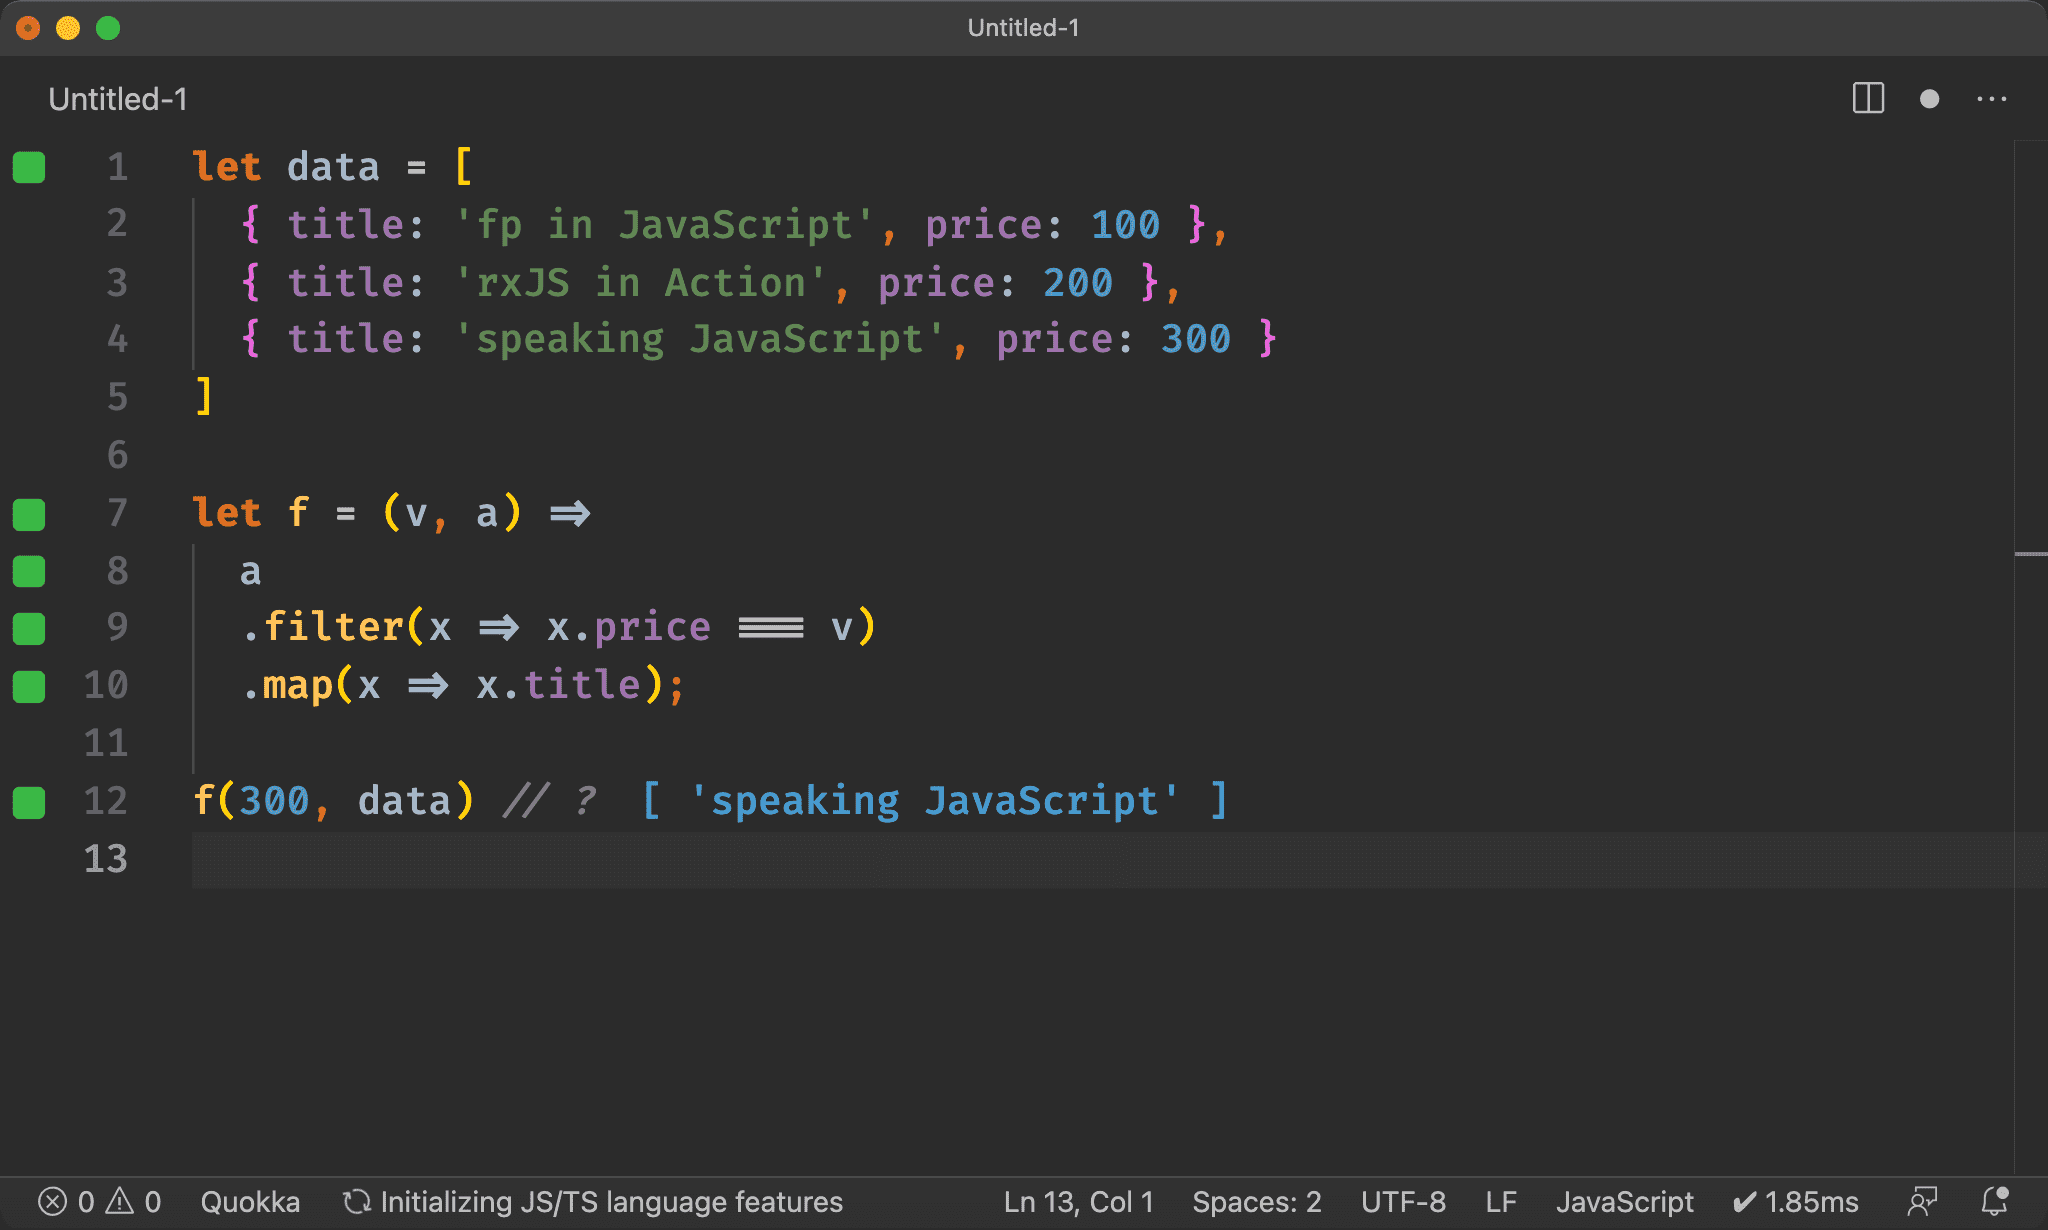Click the closing bracket on line 5
Image resolution: width=2048 pixels, height=1230 pixels.
click(204, 397)
